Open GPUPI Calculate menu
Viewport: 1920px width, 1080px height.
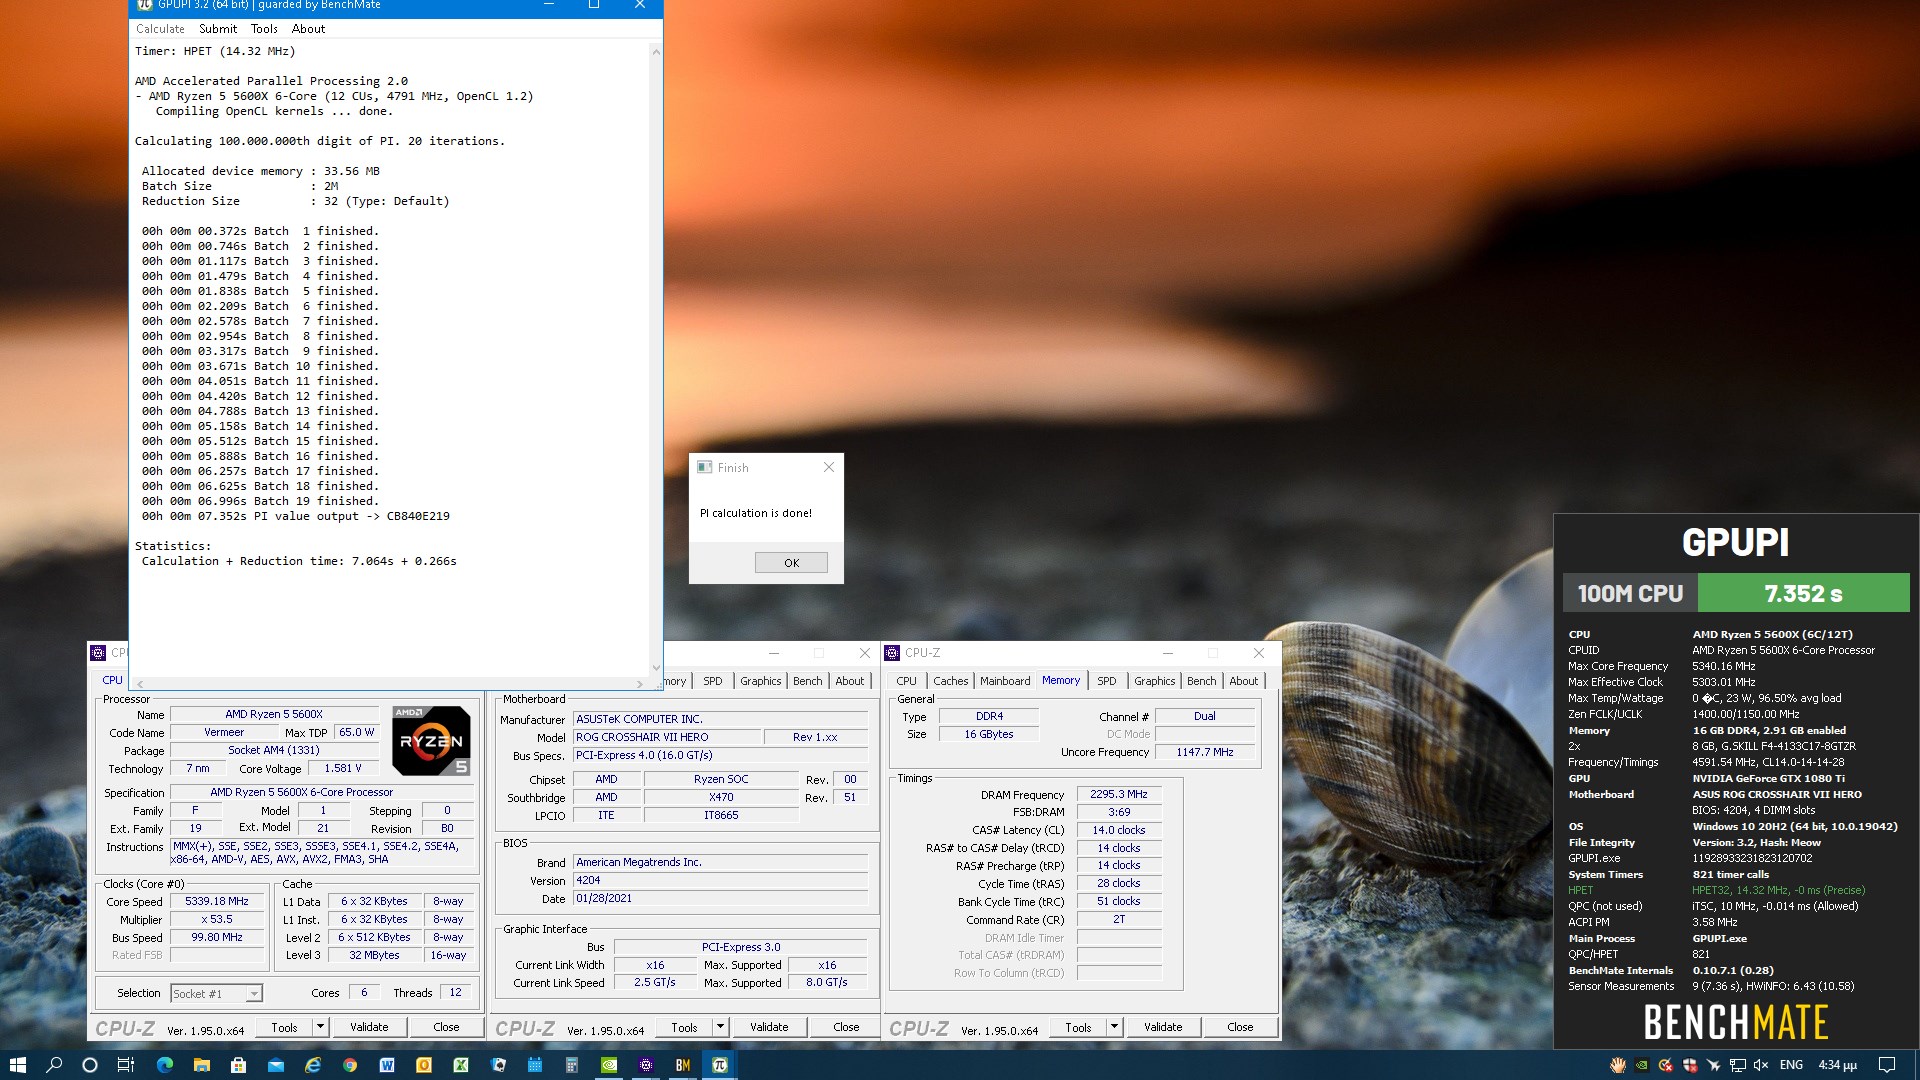click(x=160, y=29)
